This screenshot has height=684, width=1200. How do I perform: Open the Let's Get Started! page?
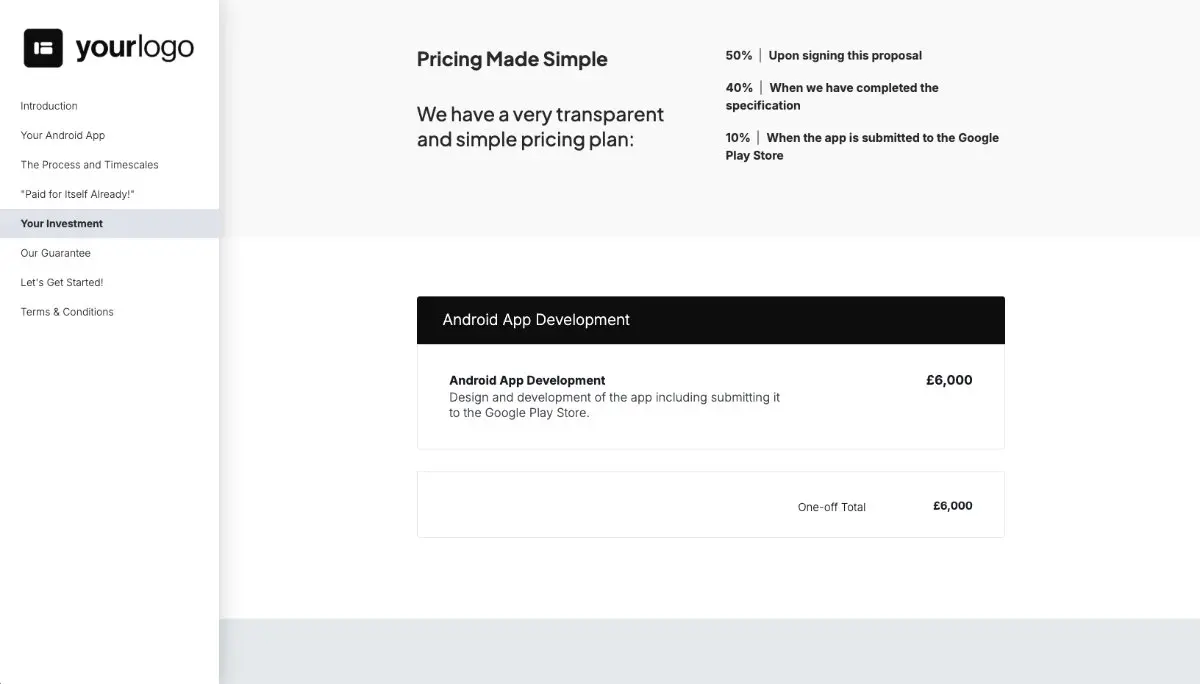click(x=62, y=282)
